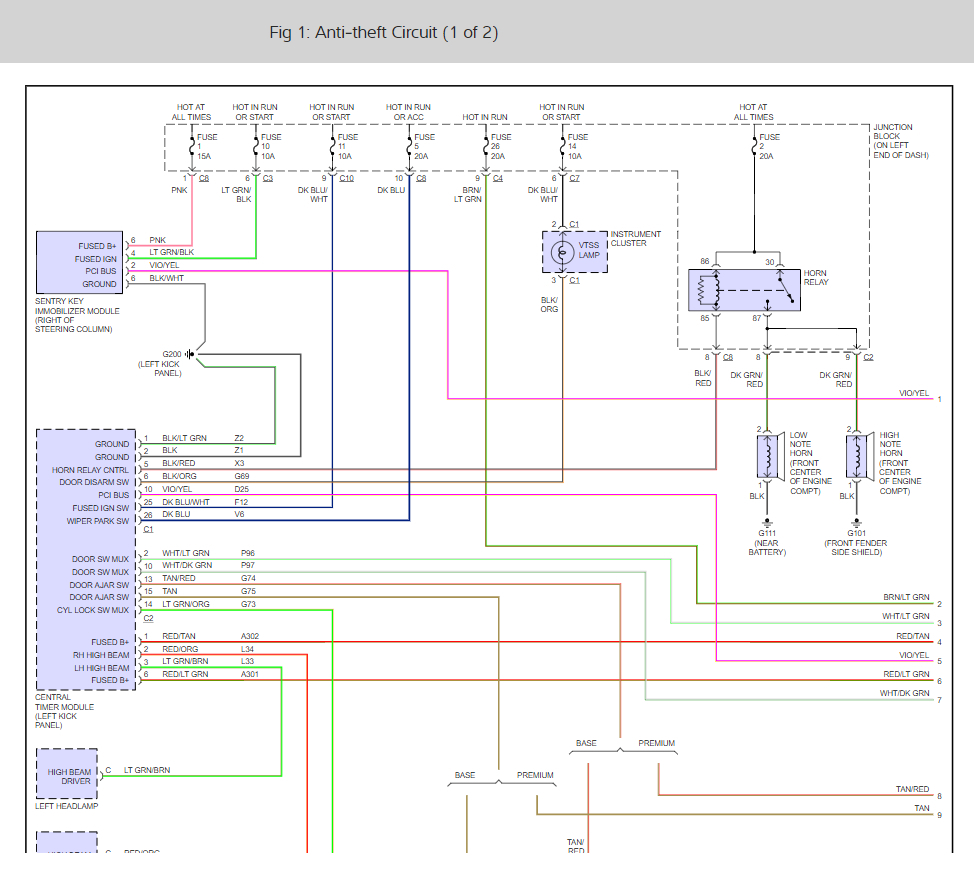Image resolution: width=974 pixels, height=873 pixels.
Task: Click the Central Timer Module box
Action: [x=86, y=559]
